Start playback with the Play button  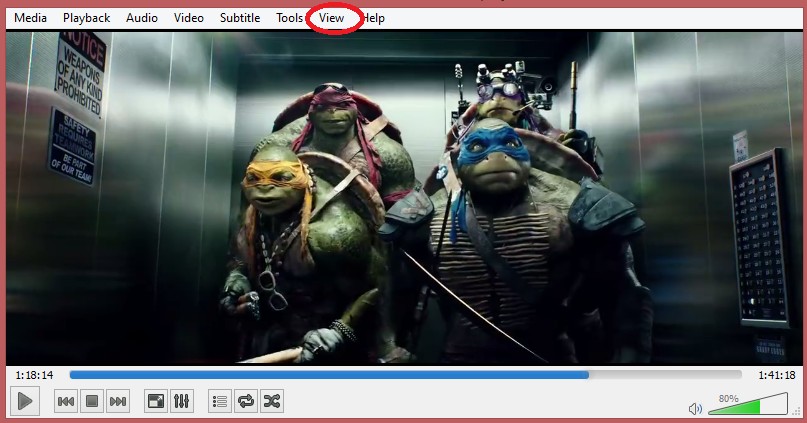pyautogui.click(x=25, y=401)
